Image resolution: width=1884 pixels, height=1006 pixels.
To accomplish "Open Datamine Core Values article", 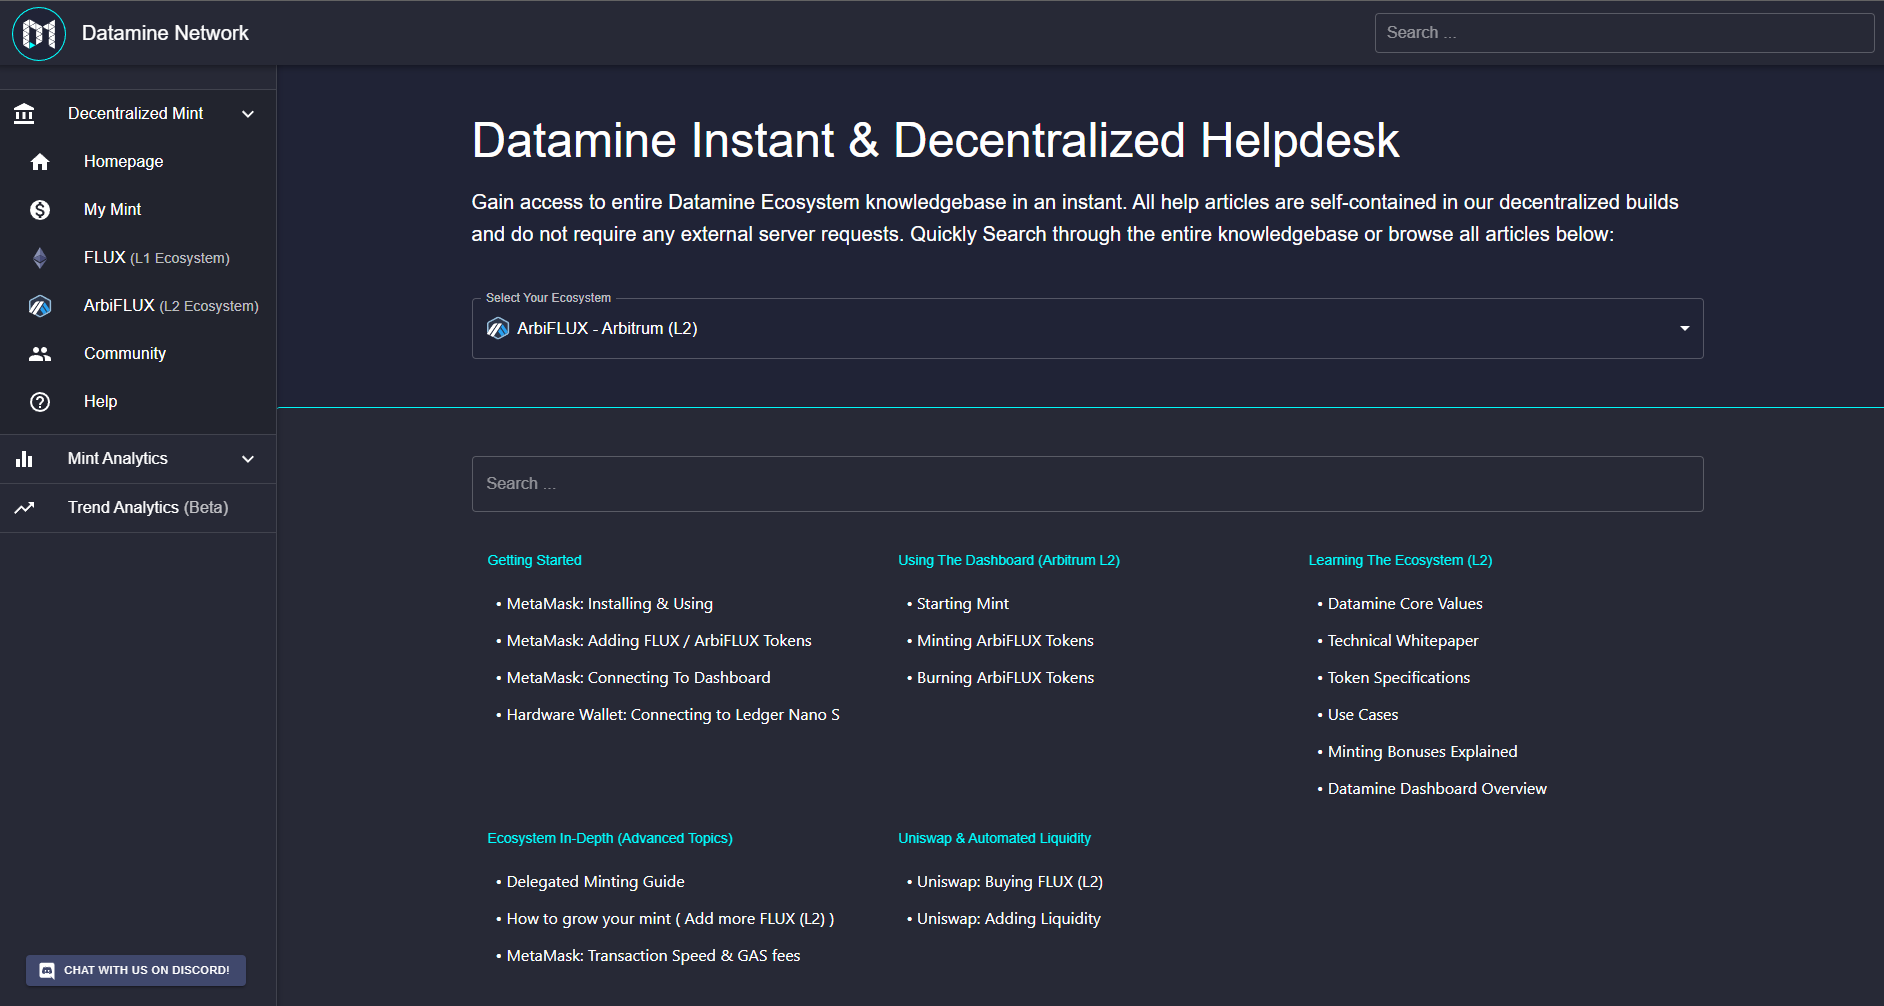I will pos(1405,604).
